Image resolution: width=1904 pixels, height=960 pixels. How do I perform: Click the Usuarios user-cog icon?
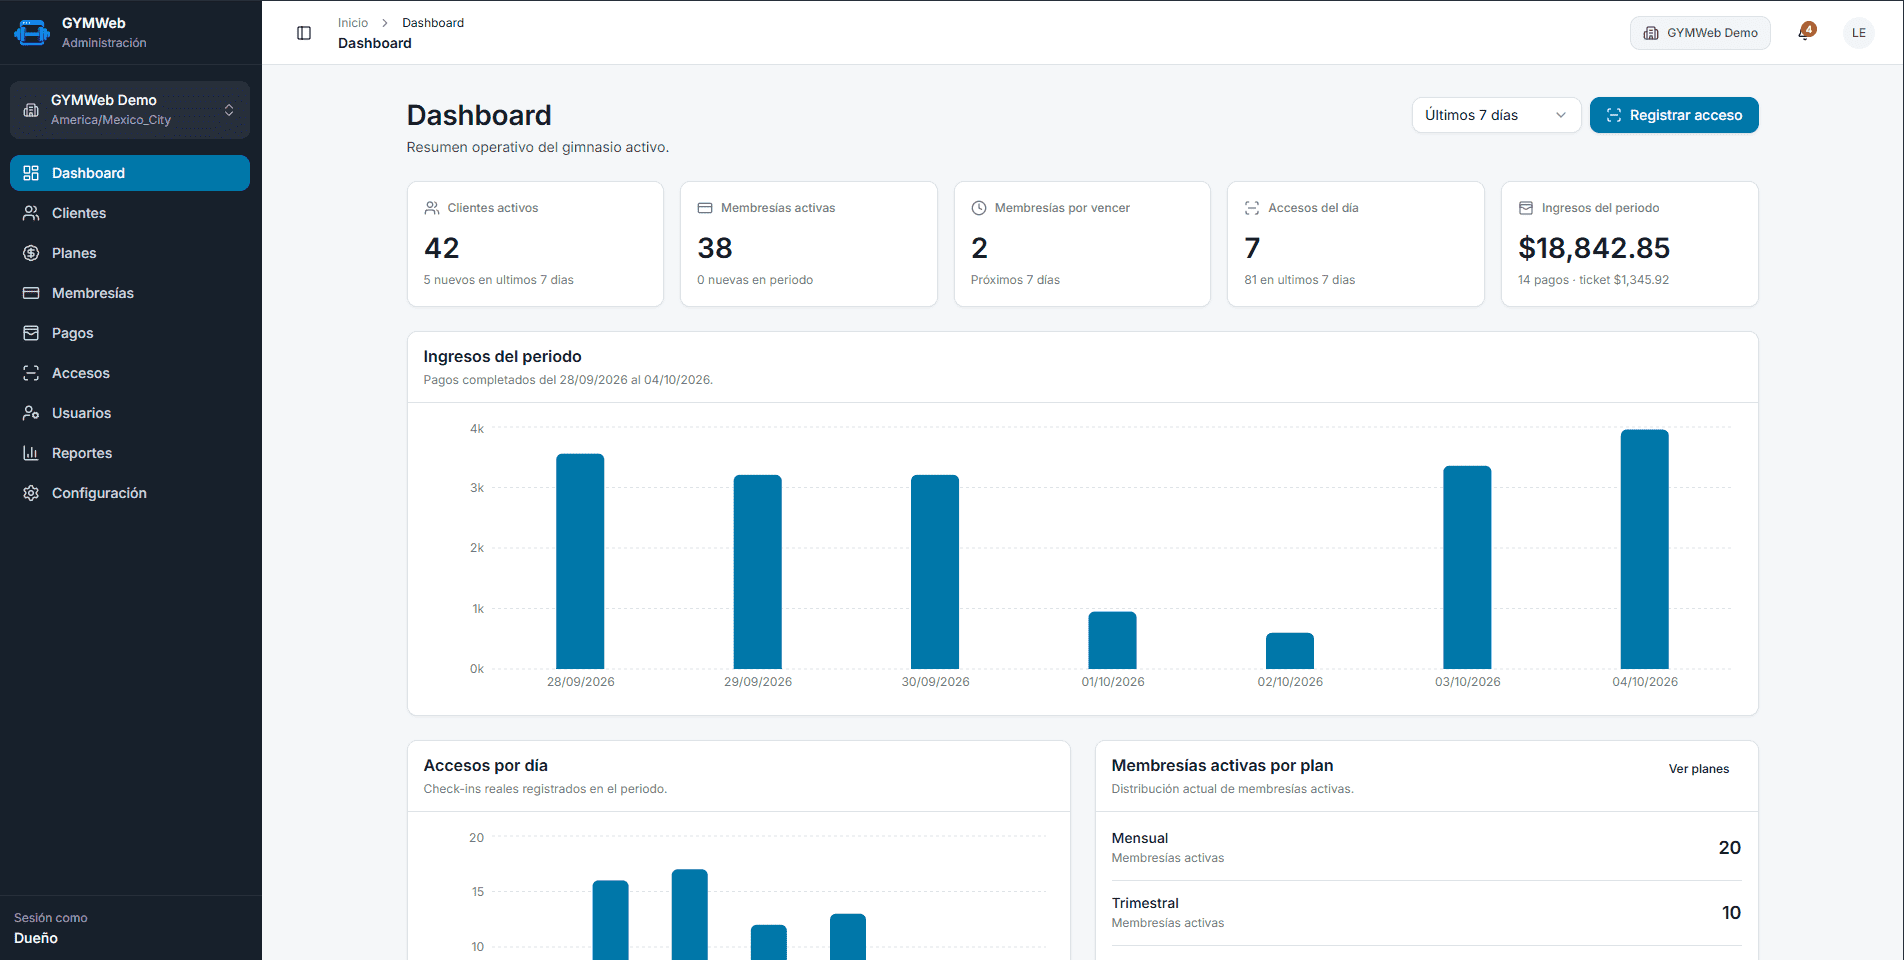click(x=31, y=413)
